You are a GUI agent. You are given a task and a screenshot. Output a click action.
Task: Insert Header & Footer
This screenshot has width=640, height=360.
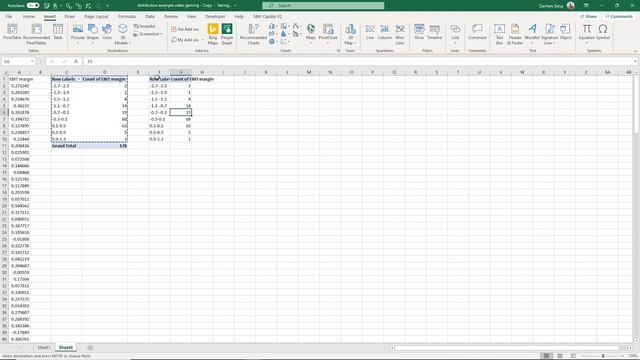pyautogui.click(x=515, y=34)
